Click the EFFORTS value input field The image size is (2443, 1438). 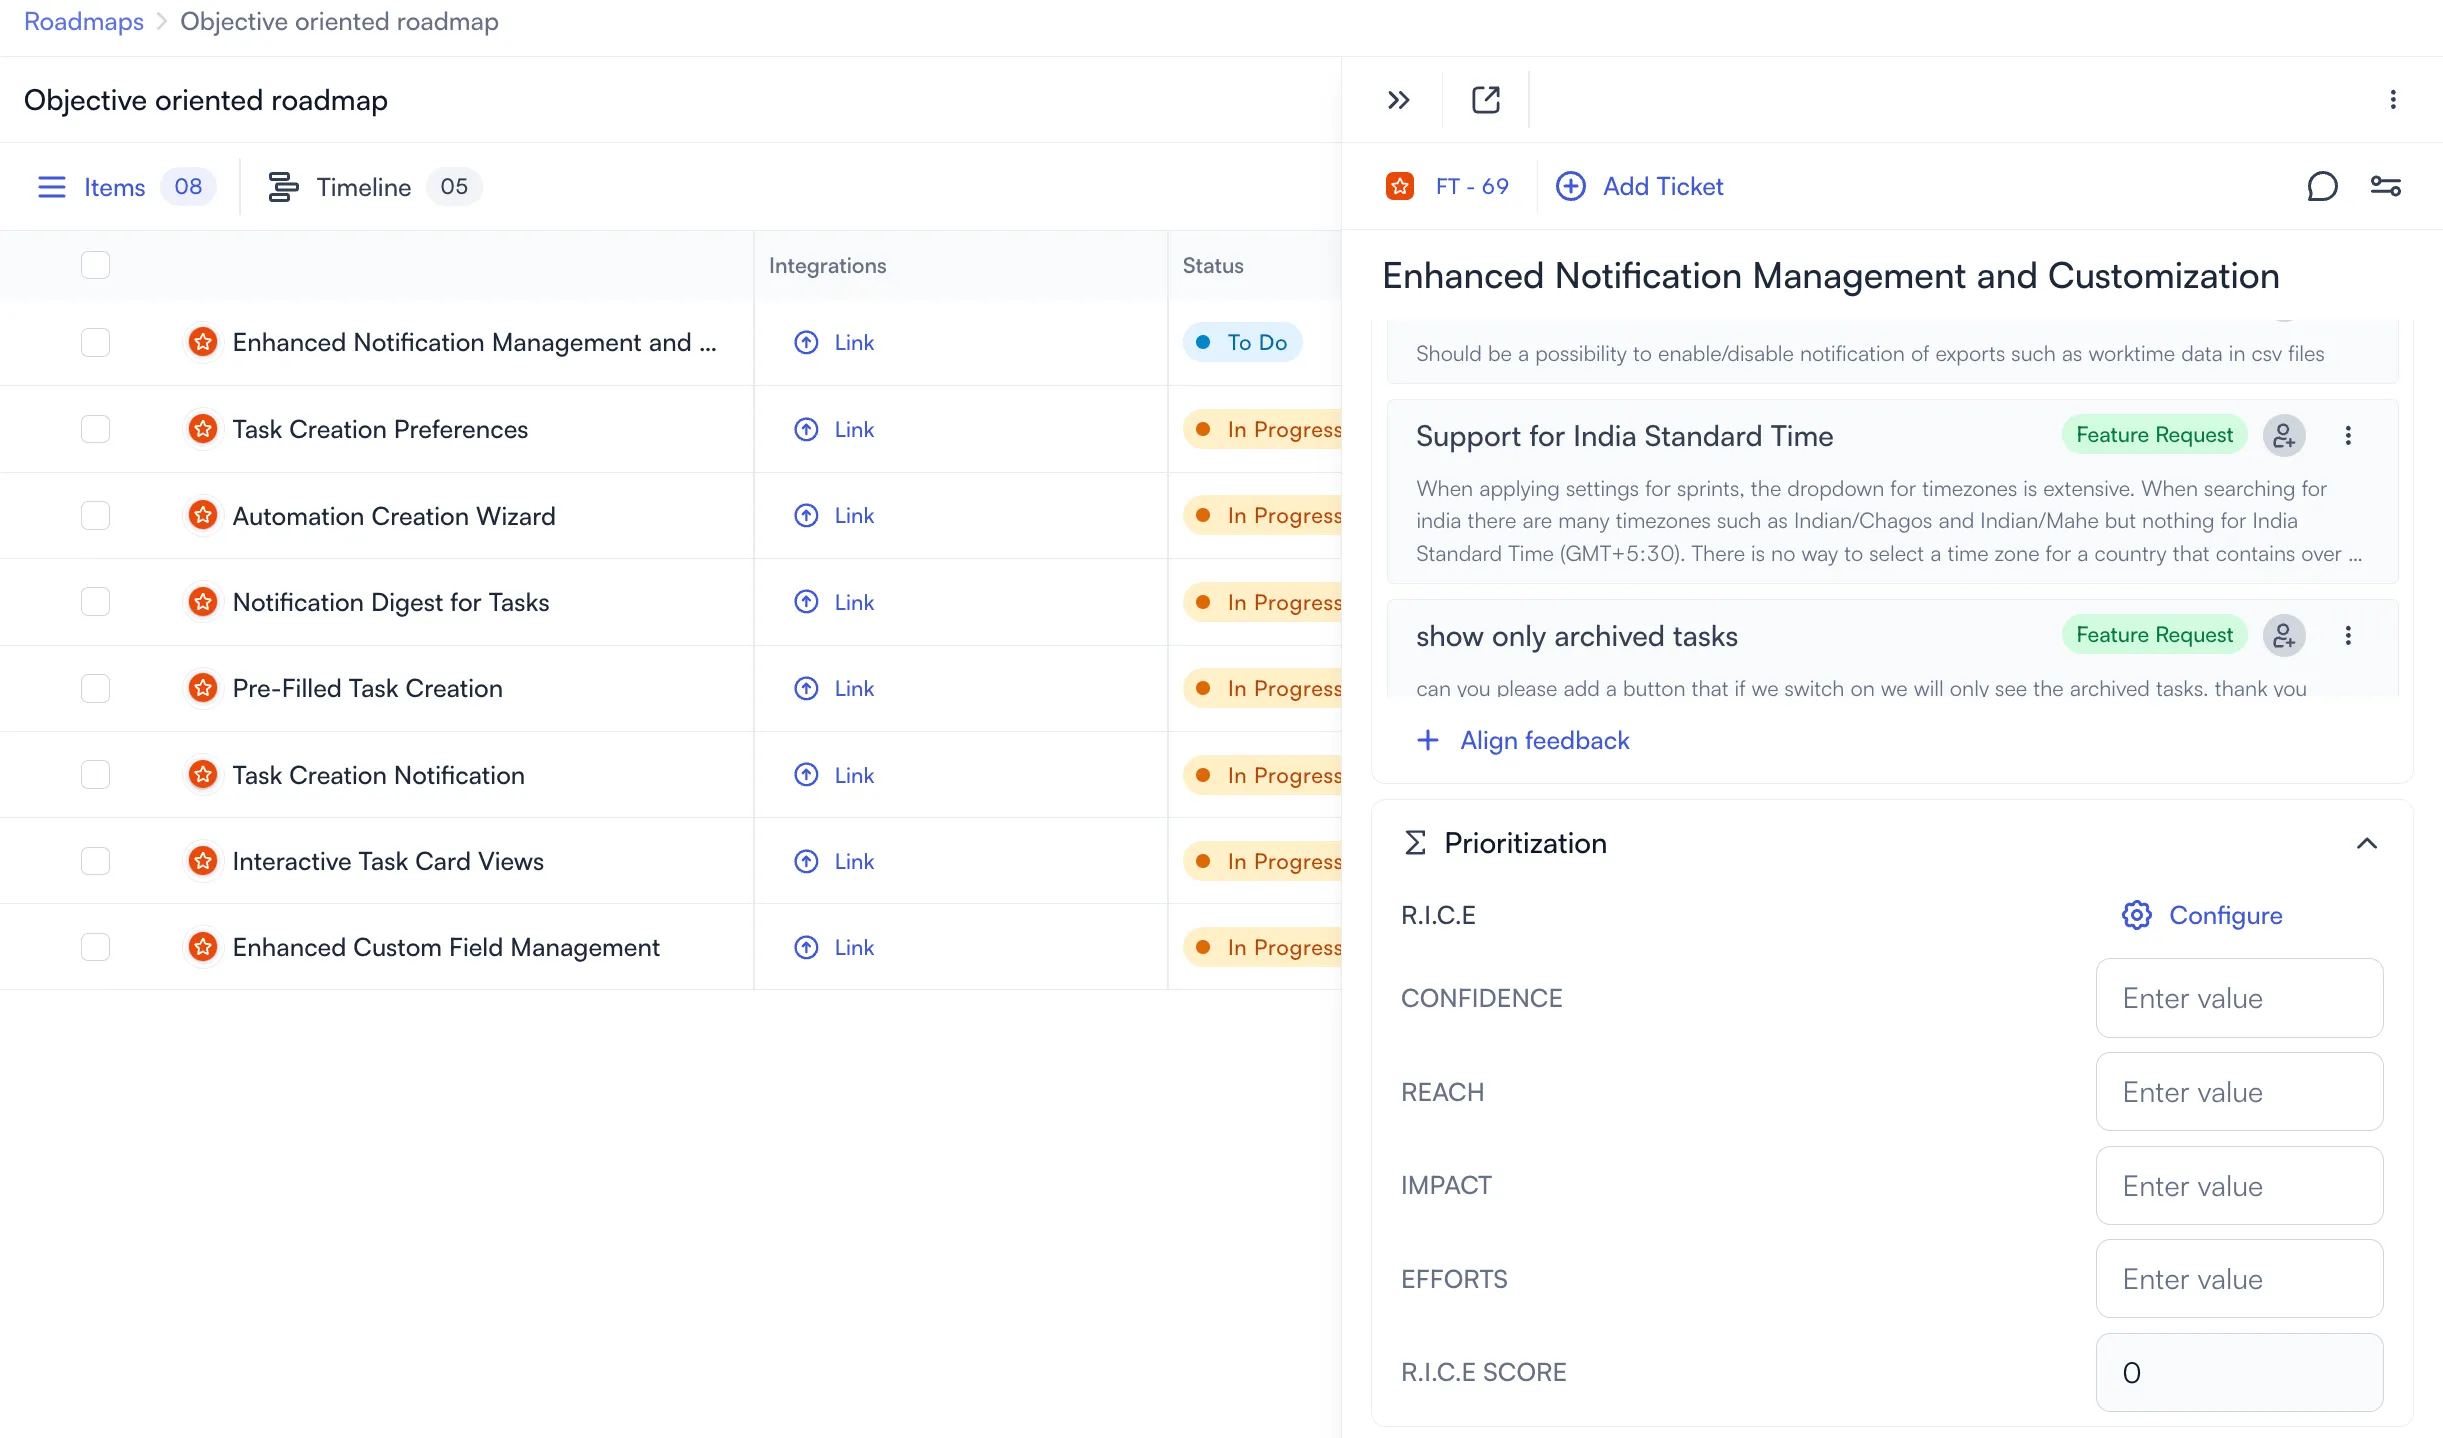[x=2239, y=1279]
